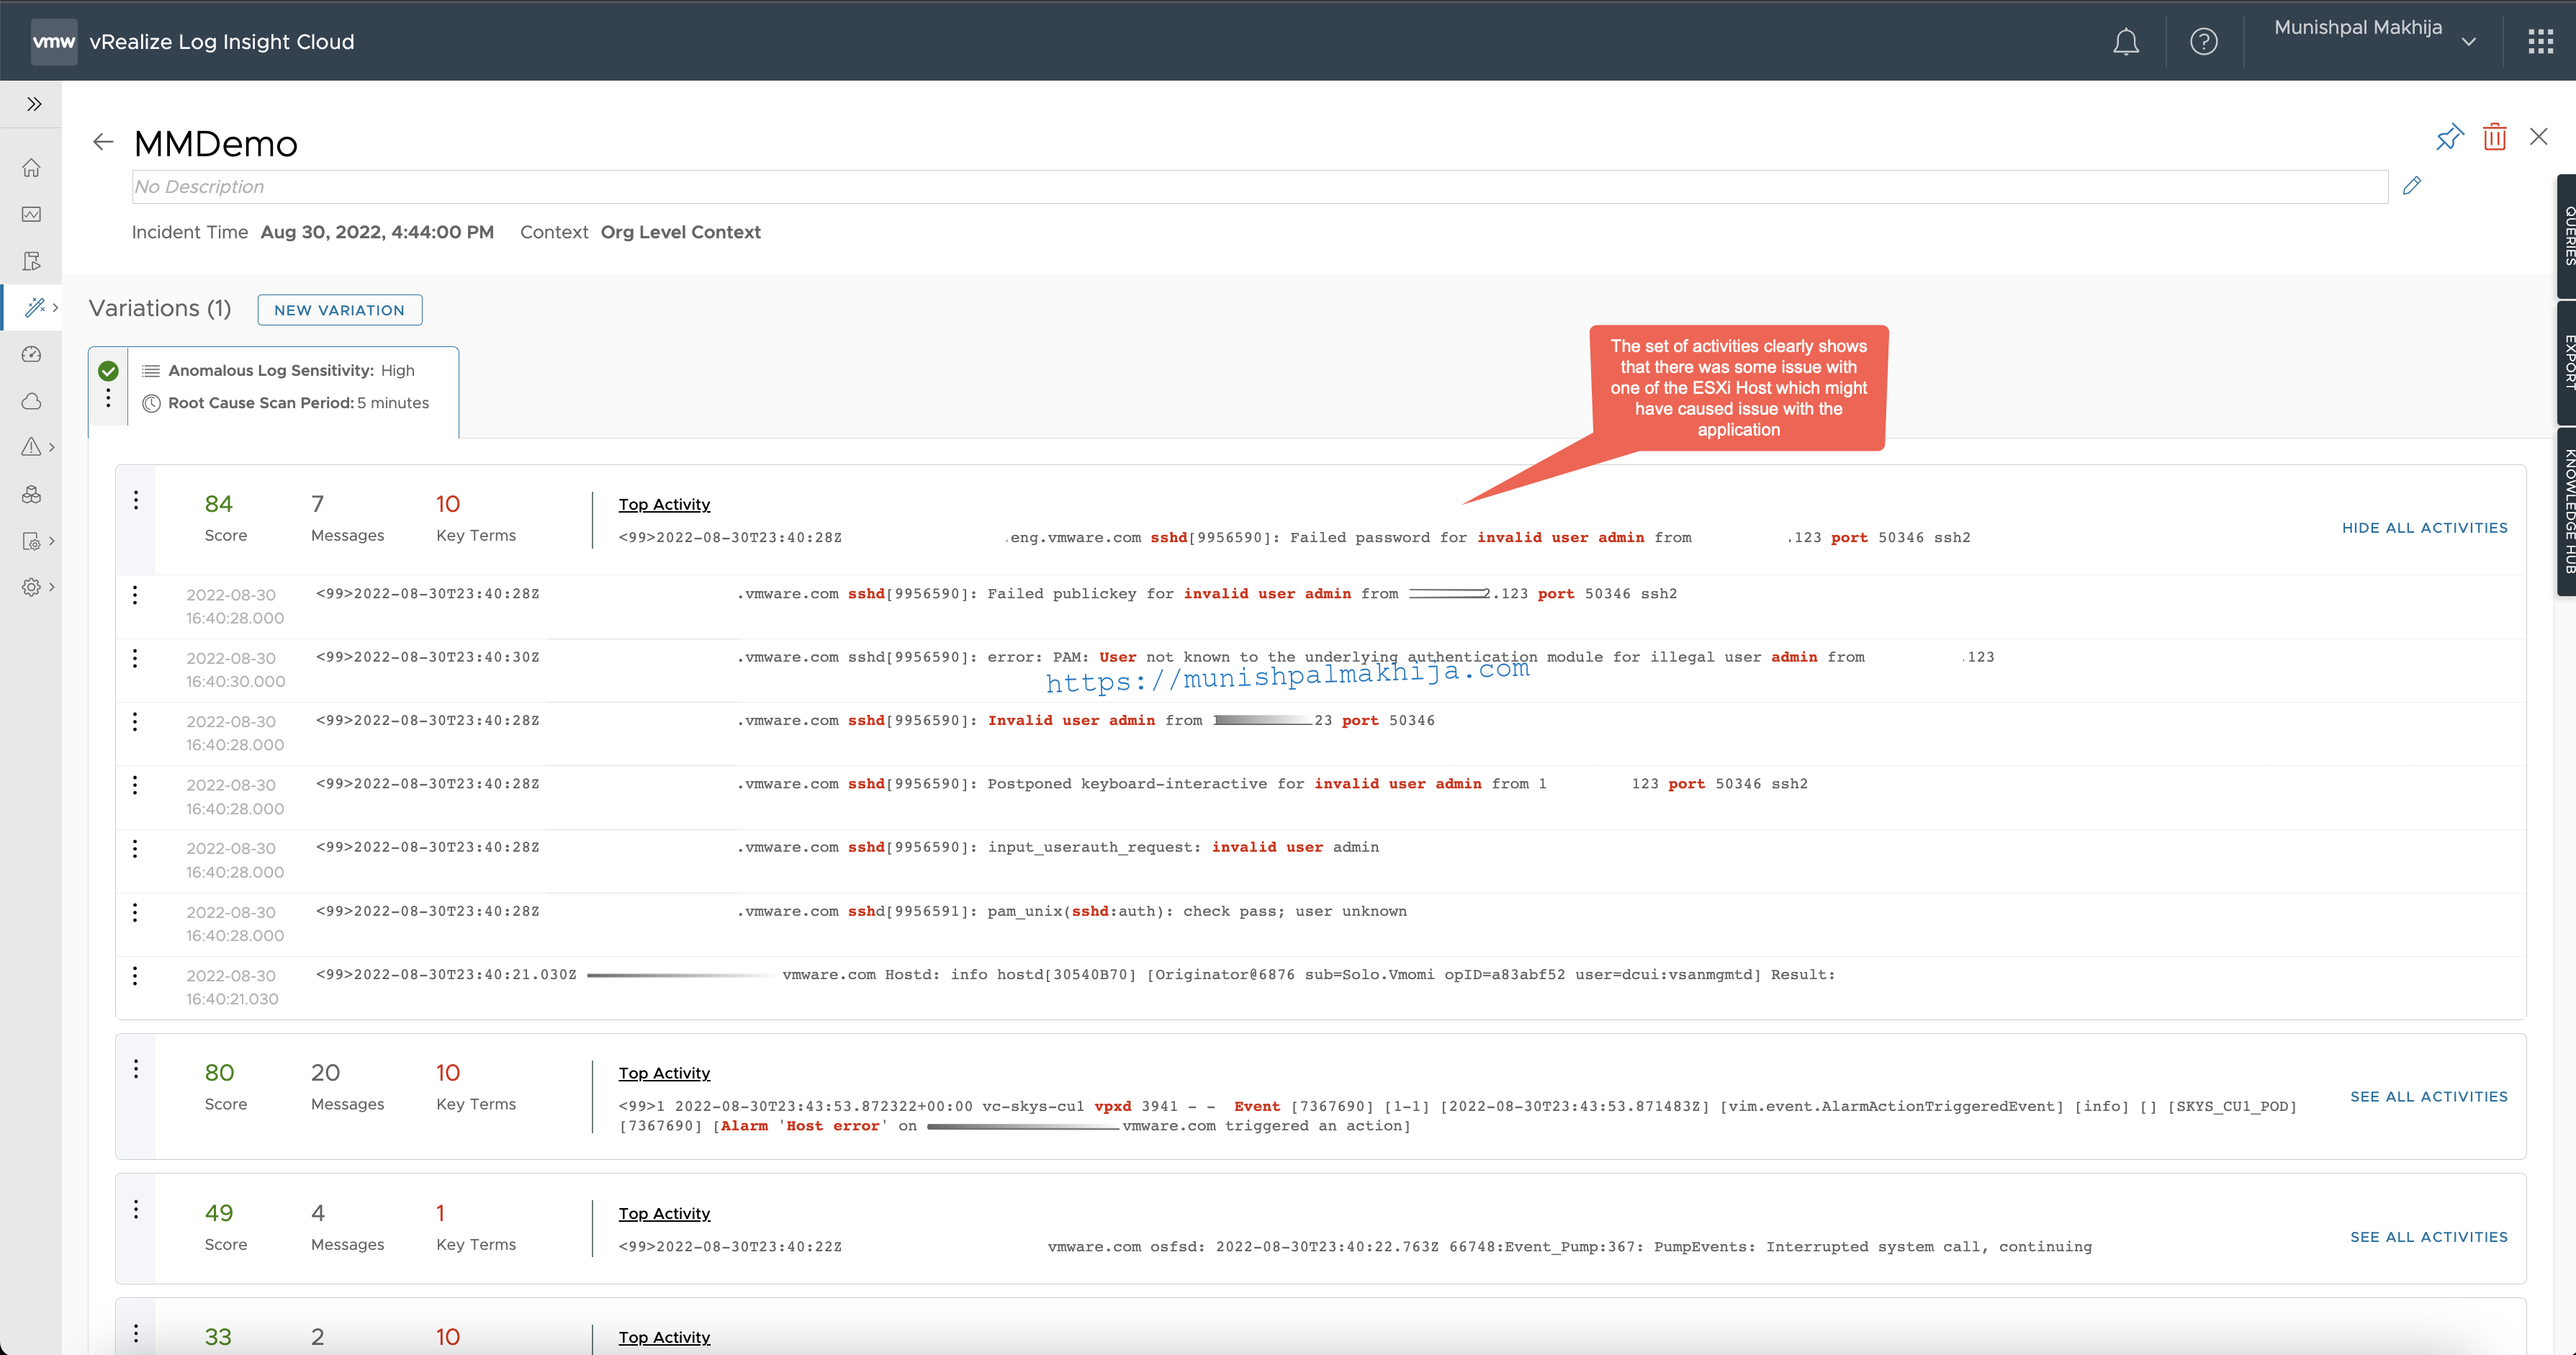
Task: Expand score 80 card via SEE ALL ACTIVITIES
Action: (x=2429, y=1097)
